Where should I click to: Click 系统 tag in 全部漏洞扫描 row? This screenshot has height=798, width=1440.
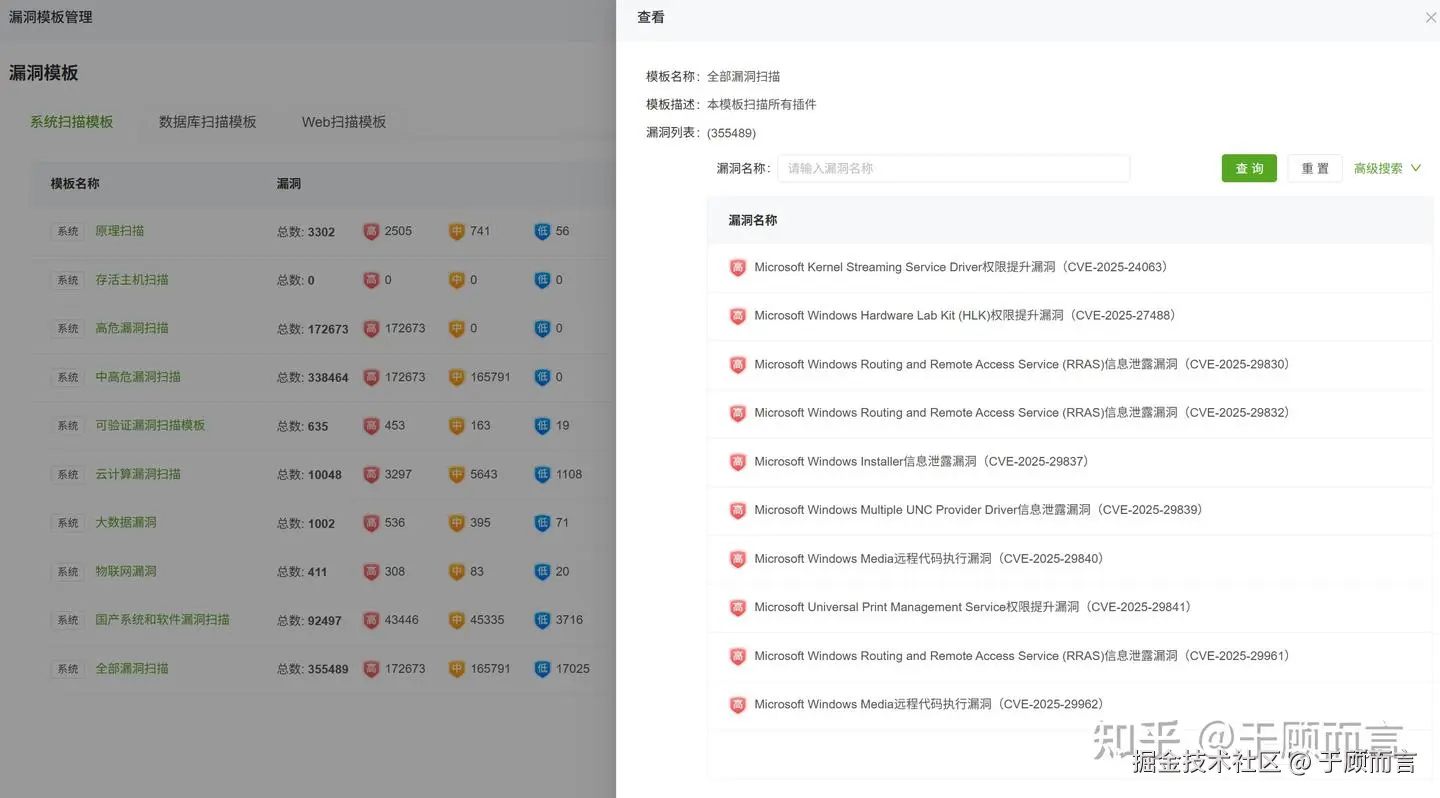pyautogui.click(x=68, y=669)
